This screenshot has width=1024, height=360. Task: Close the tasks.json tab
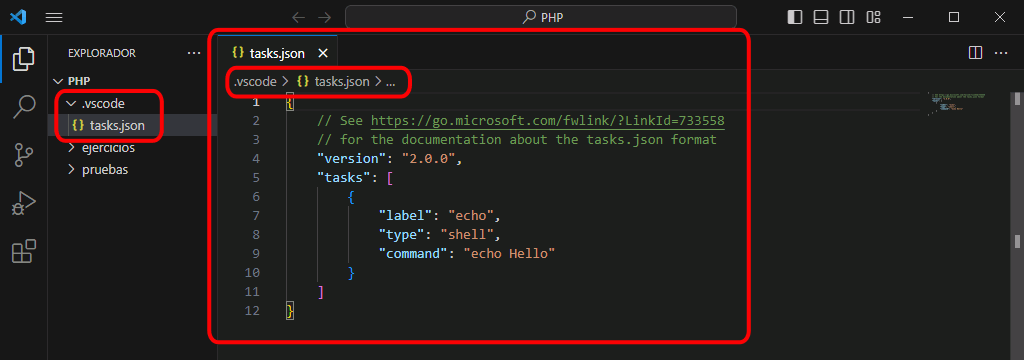click(322, 54)
